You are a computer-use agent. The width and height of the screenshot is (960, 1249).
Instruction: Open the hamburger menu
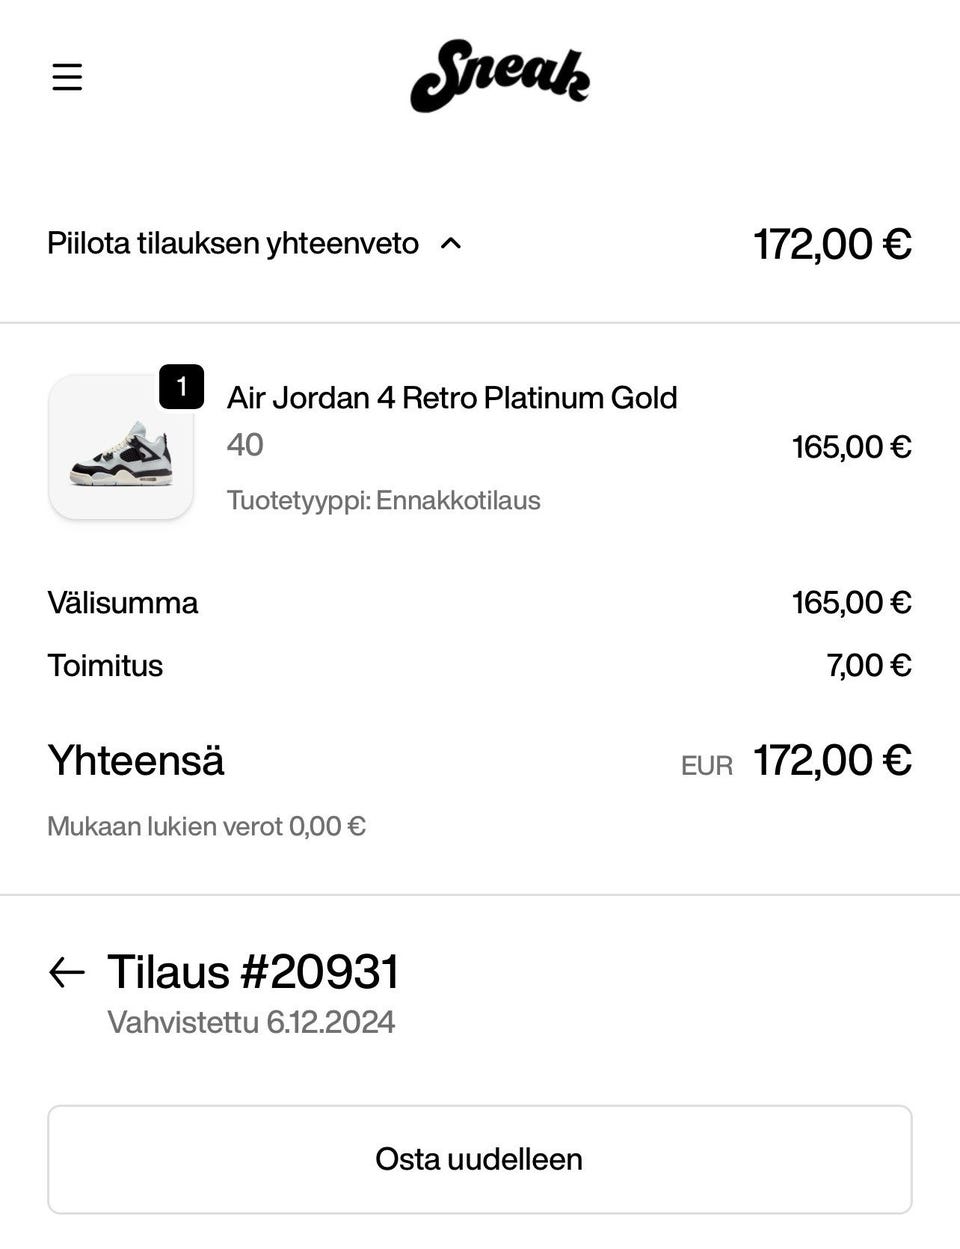click(67, 77)
